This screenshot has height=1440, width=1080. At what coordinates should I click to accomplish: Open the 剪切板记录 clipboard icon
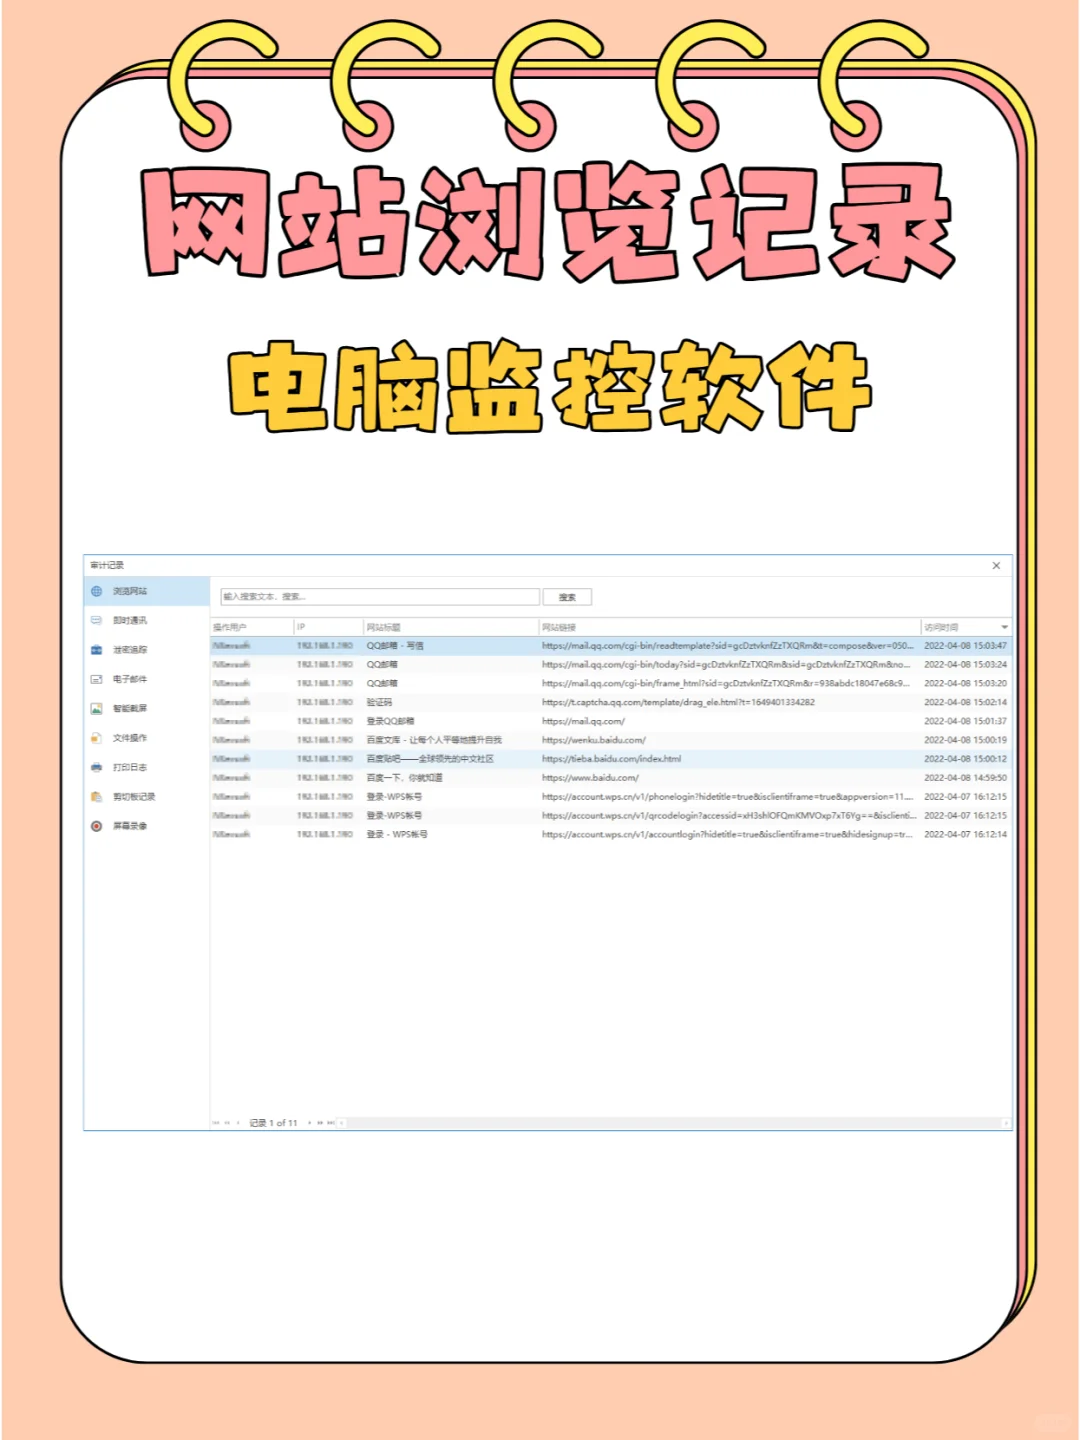96,796
